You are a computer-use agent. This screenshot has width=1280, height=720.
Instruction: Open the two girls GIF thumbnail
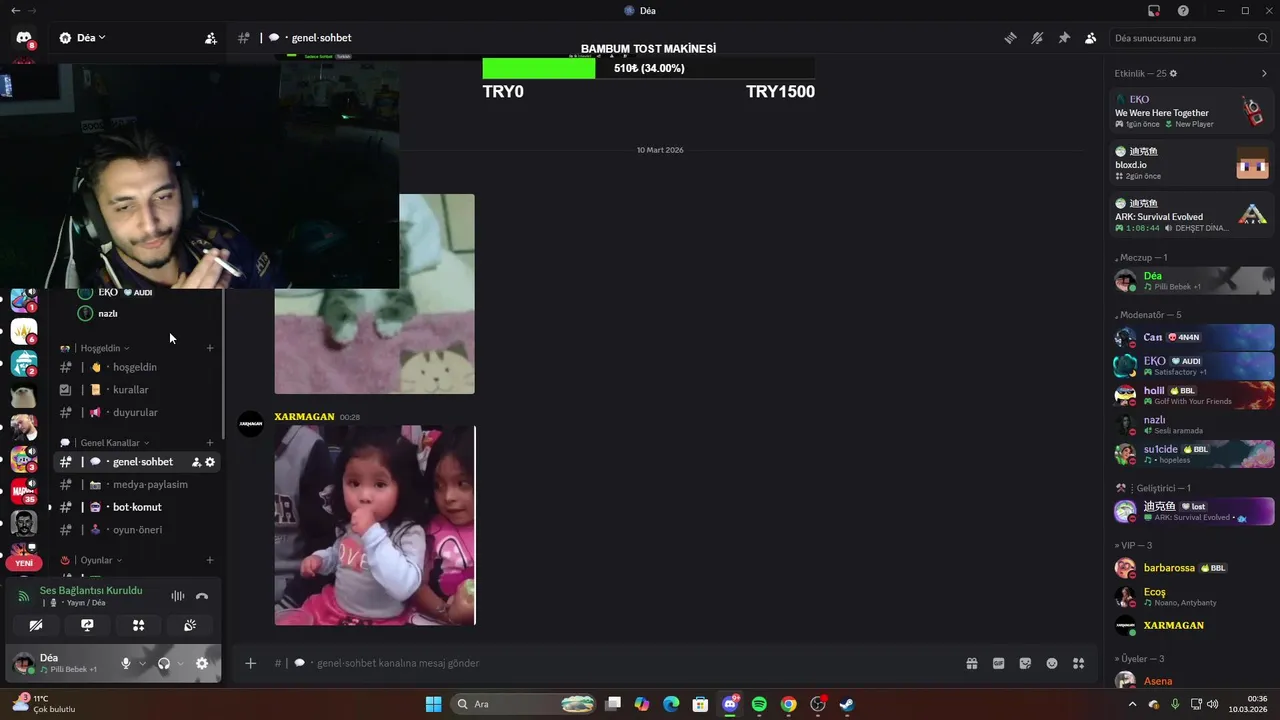[x=375, y=525]
